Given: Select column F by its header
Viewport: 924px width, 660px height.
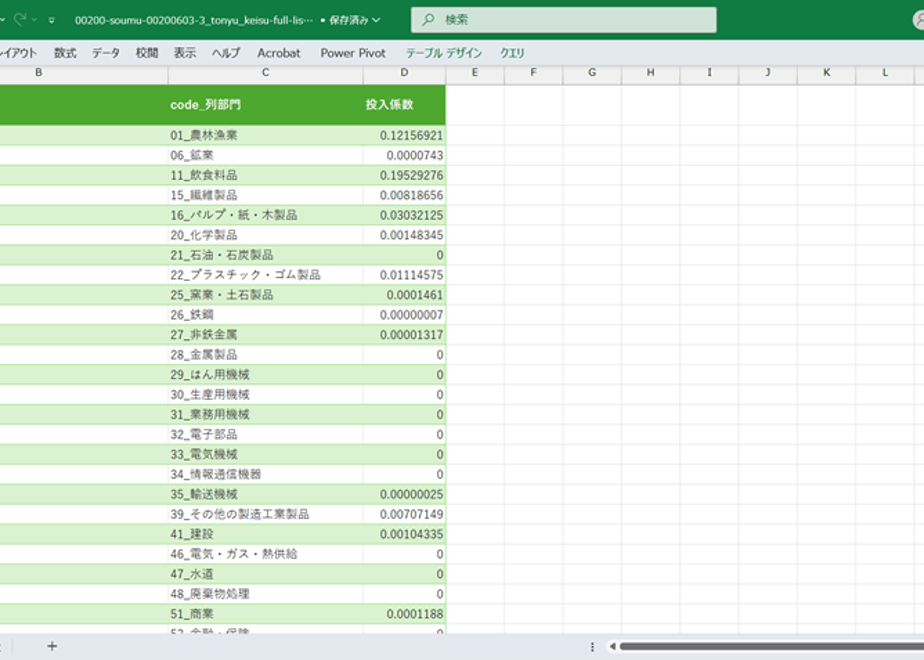Looking at the screenshot, I should (x=533, y=72).
